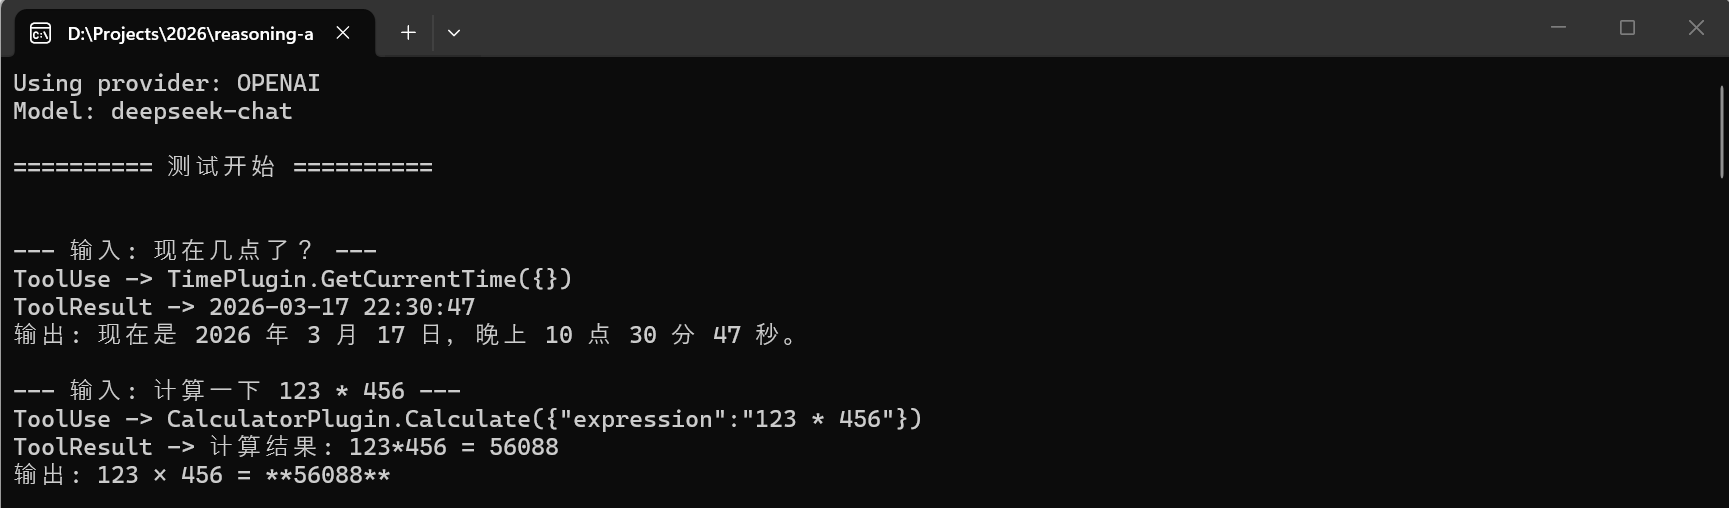Select the D:\Projects\2026\reasoning-a tab
This screenshot has height=508, width=1729.
[x=190, y=34]
